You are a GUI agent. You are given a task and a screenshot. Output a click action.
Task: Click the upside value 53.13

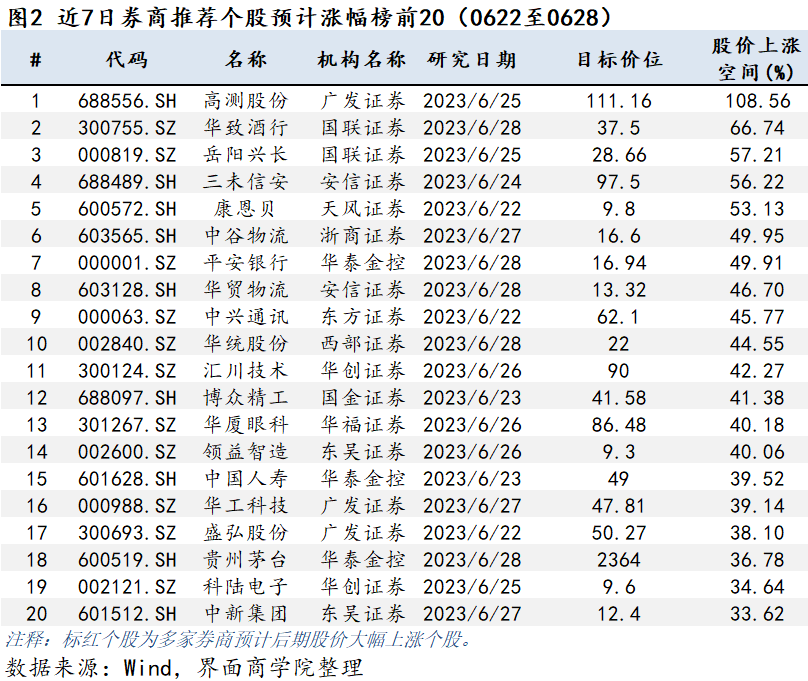[758, 209]
